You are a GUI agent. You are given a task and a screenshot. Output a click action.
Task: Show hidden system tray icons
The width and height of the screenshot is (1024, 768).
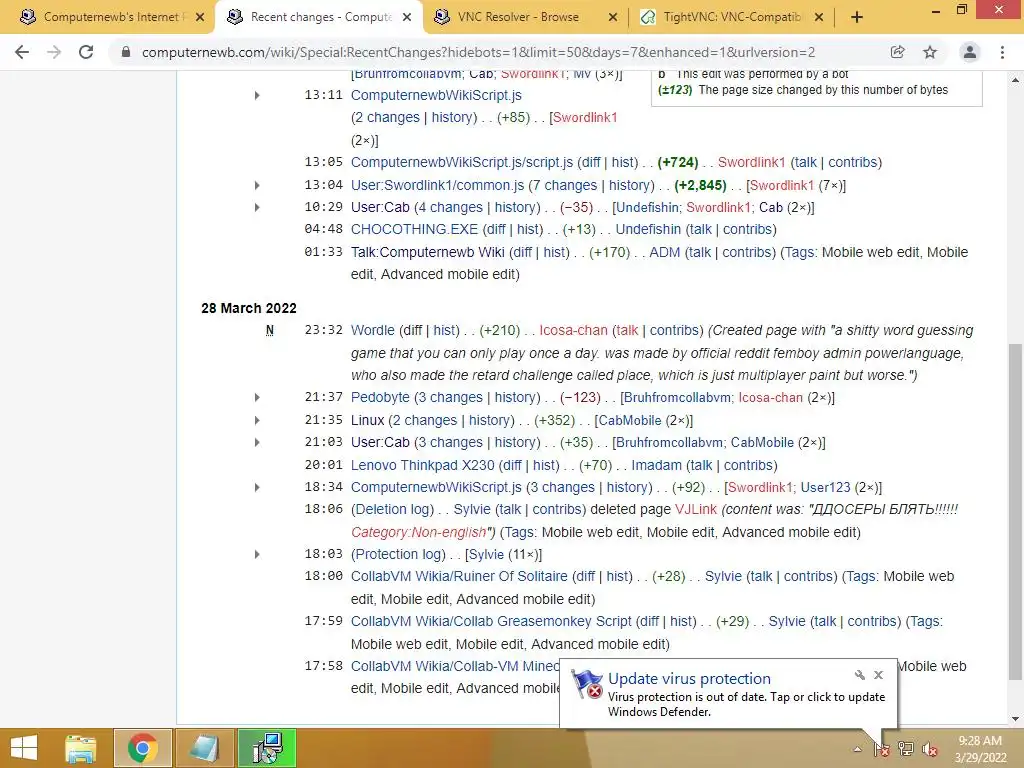pyautogui.click(x=857, y=750)
